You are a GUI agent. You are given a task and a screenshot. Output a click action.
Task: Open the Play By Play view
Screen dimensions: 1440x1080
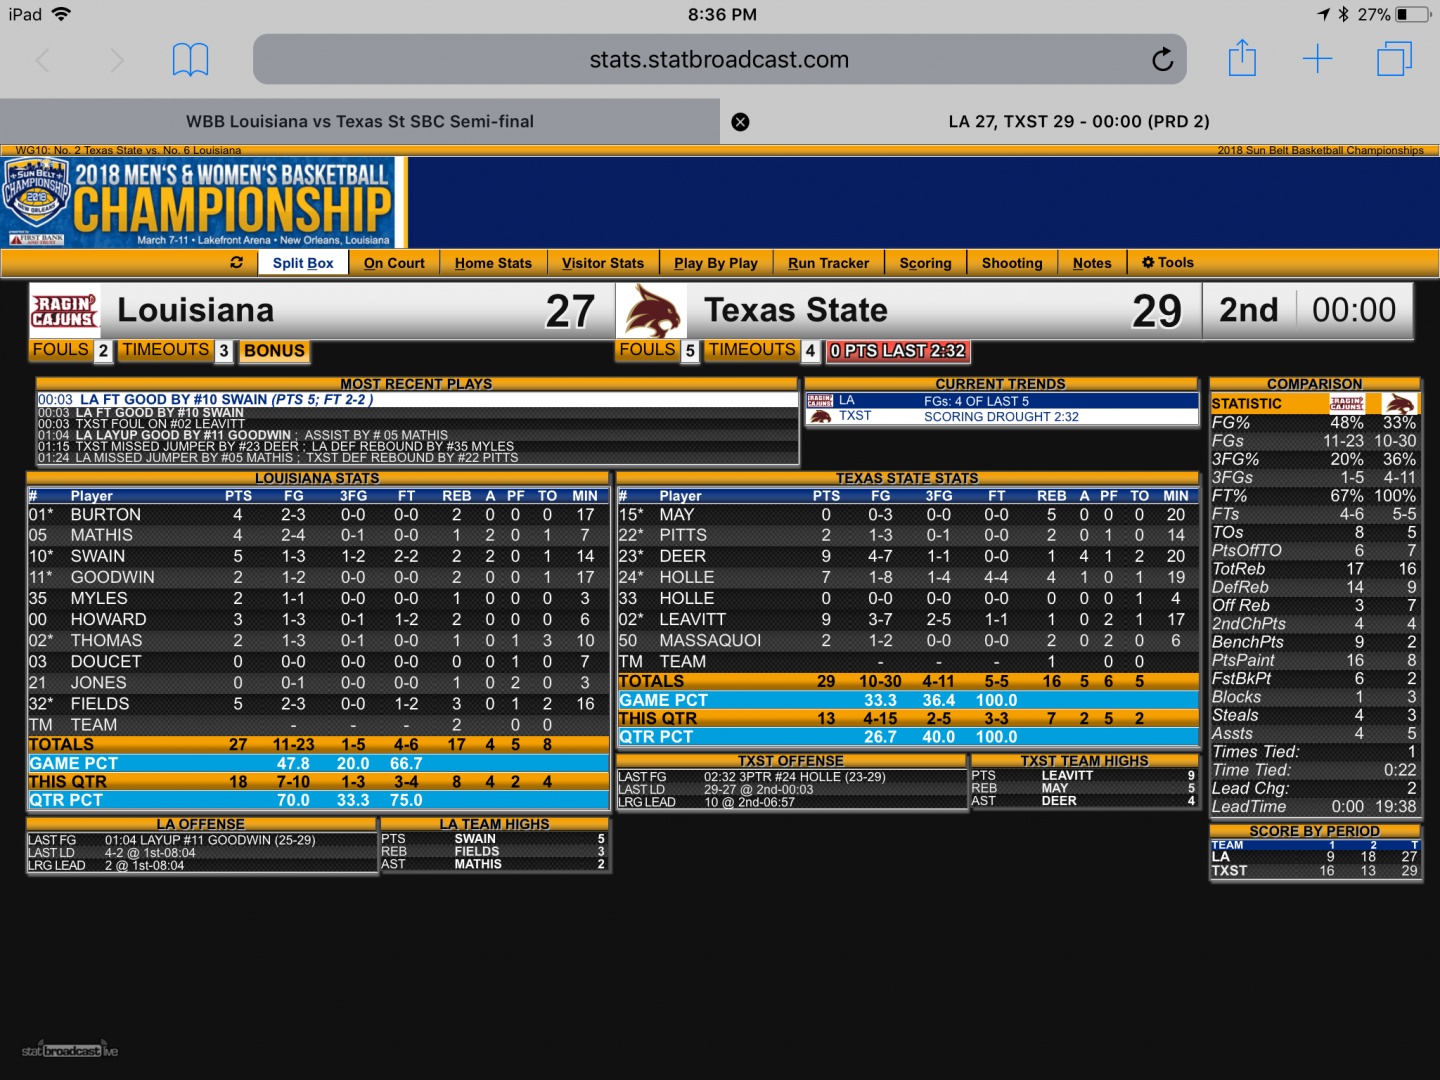click(x=715, y=263)
